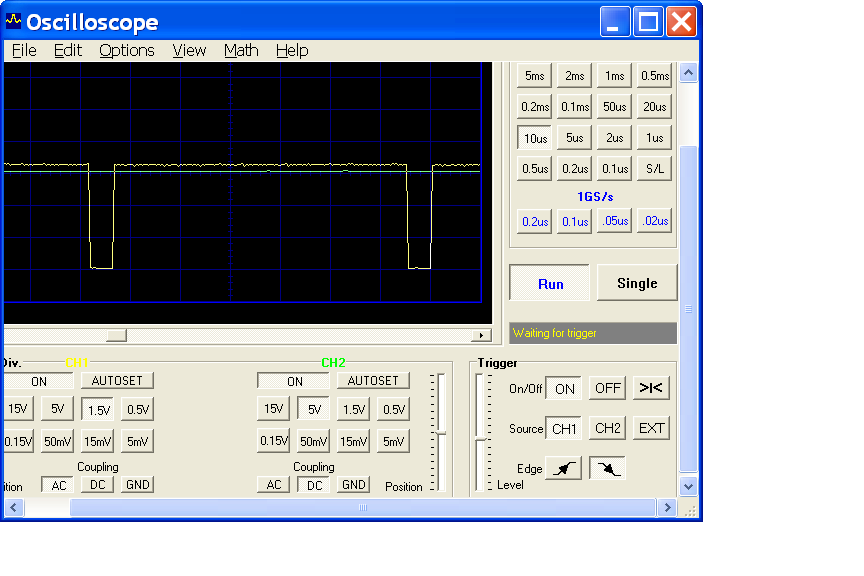864x576 pixels.
Task: Click CH1 AUTOSET button
Action: click(x=117, y=381)
